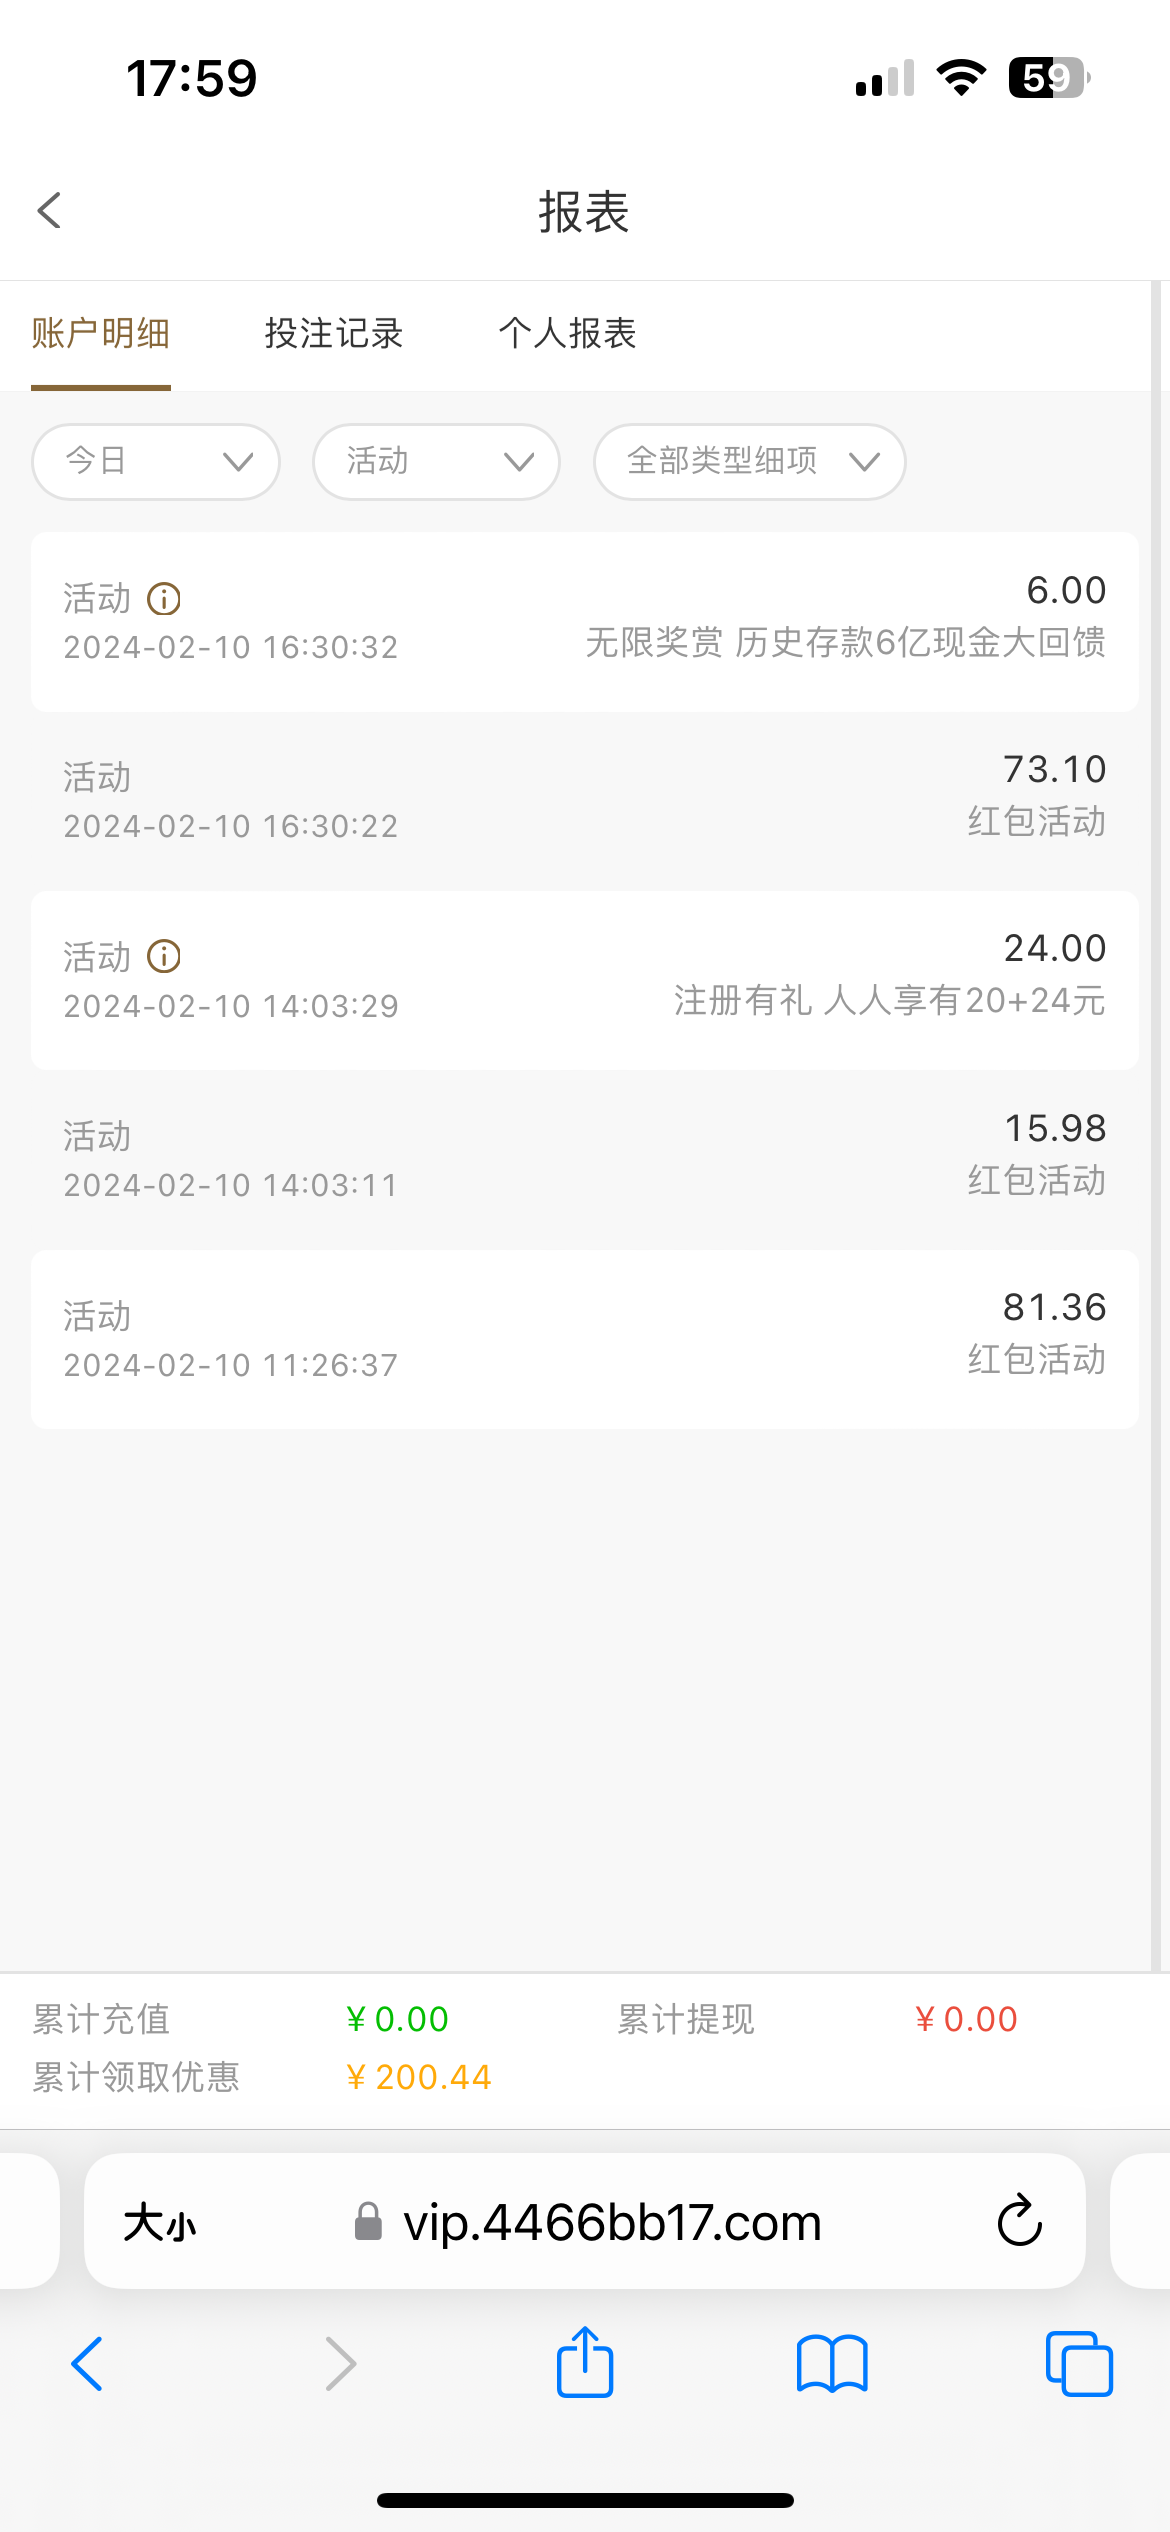The image size is (1170, 2532).
Task: Tap 注册有礼 人人享有20+24元 description
Action: (889, 1001)
